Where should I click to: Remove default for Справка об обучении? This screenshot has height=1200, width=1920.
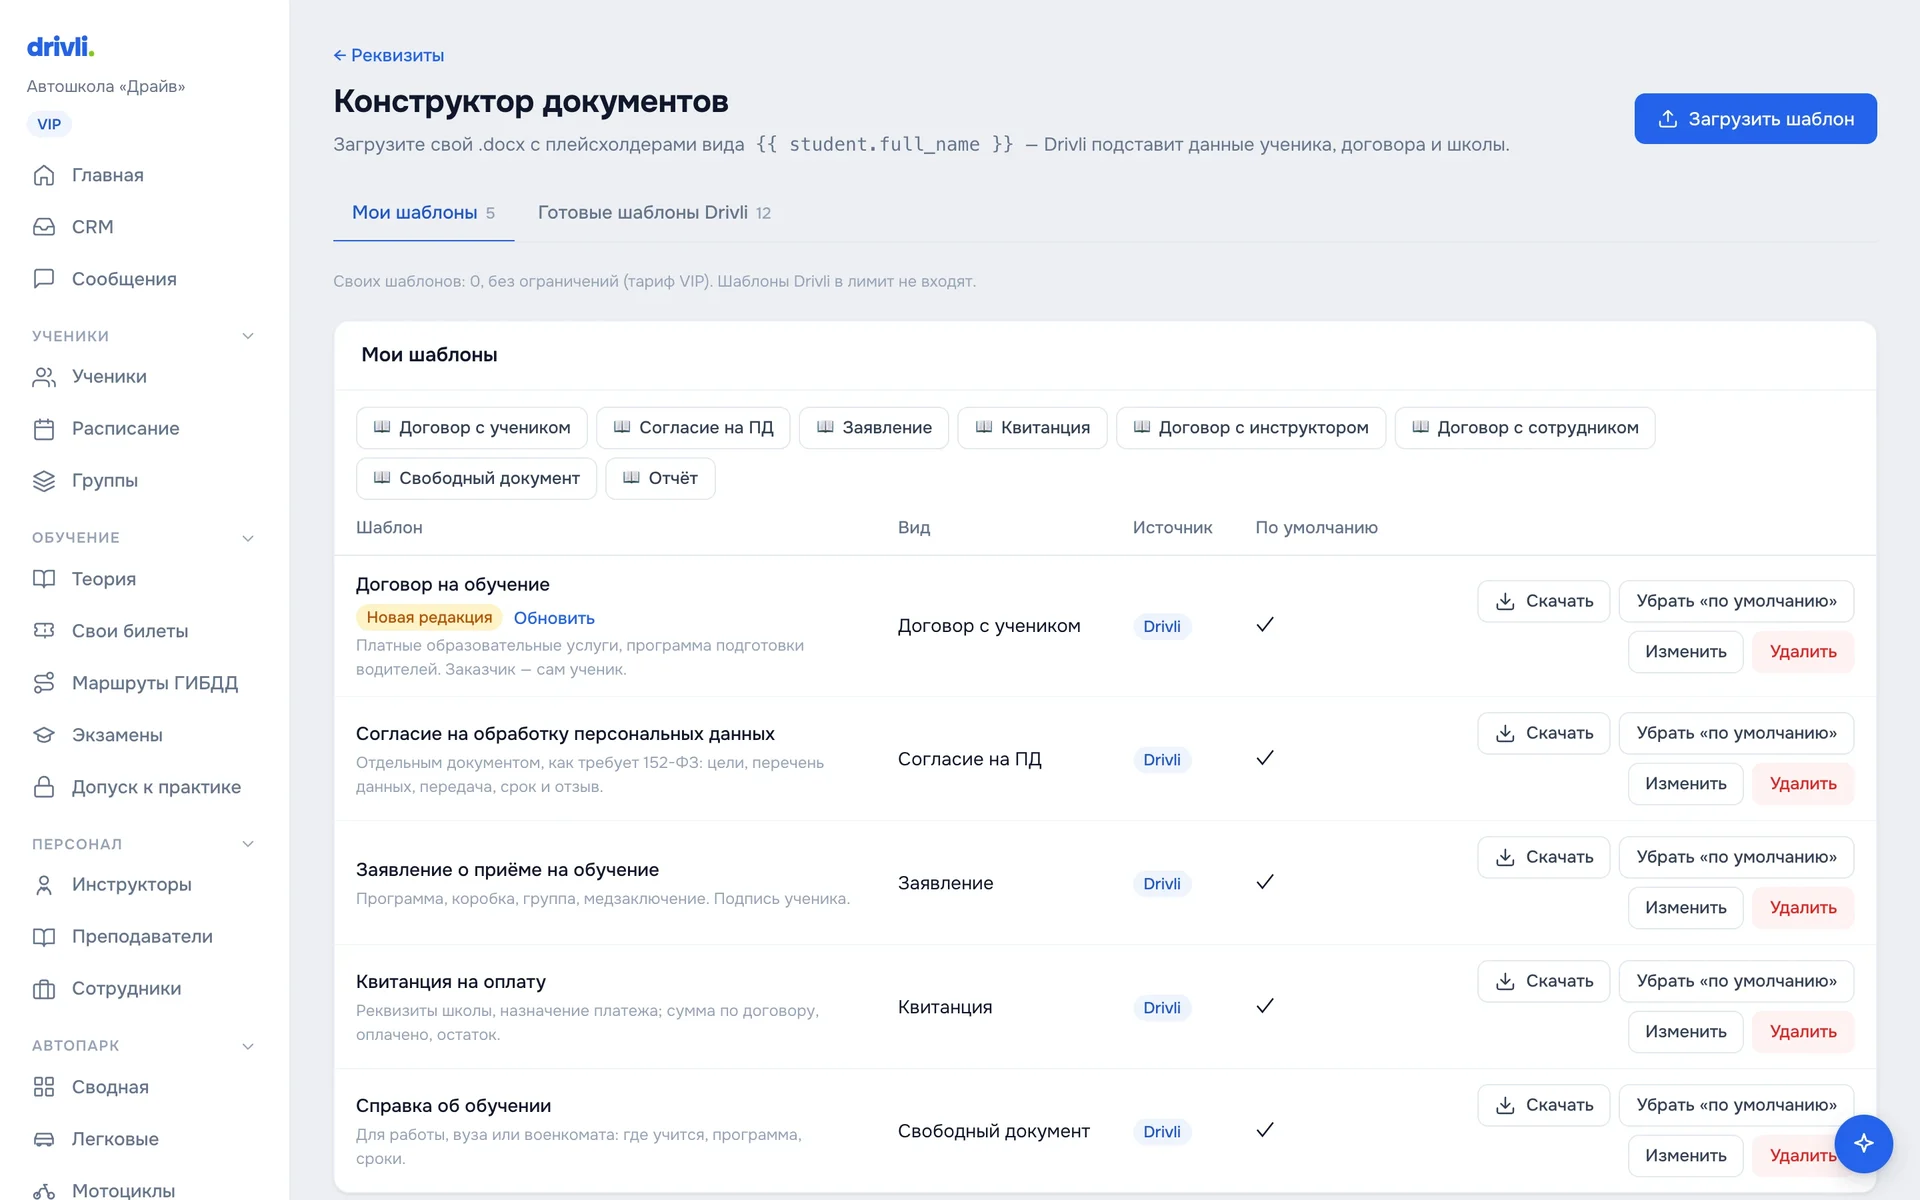click(1736, 1105)
